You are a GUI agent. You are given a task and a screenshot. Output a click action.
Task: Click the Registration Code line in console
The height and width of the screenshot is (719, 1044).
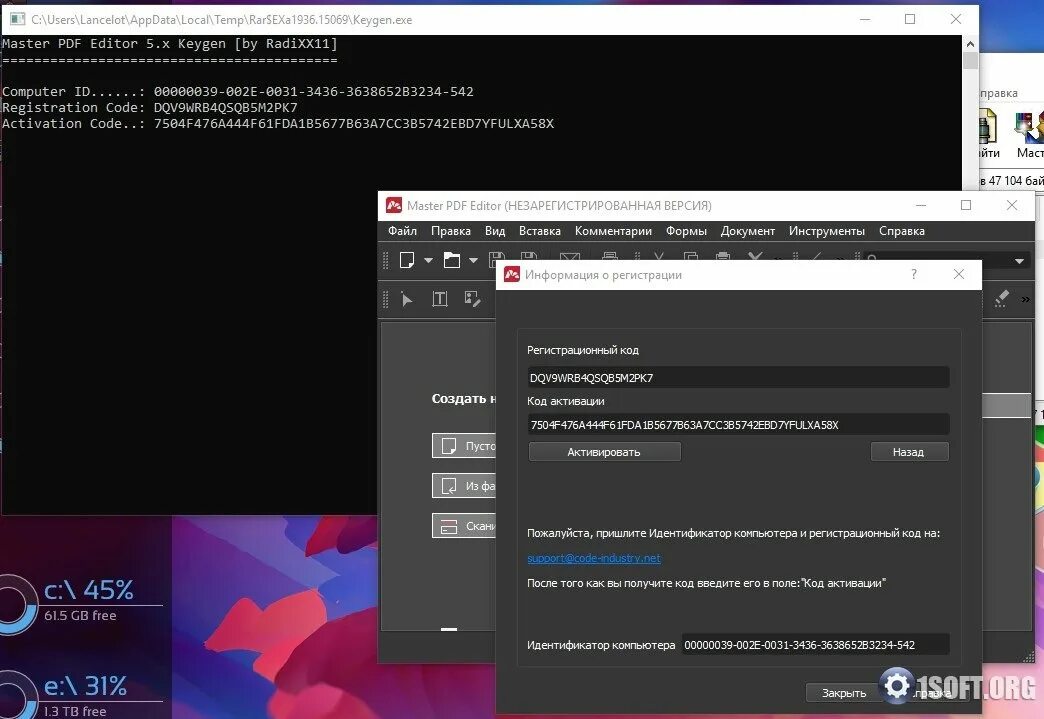click(x=150, y=107)
